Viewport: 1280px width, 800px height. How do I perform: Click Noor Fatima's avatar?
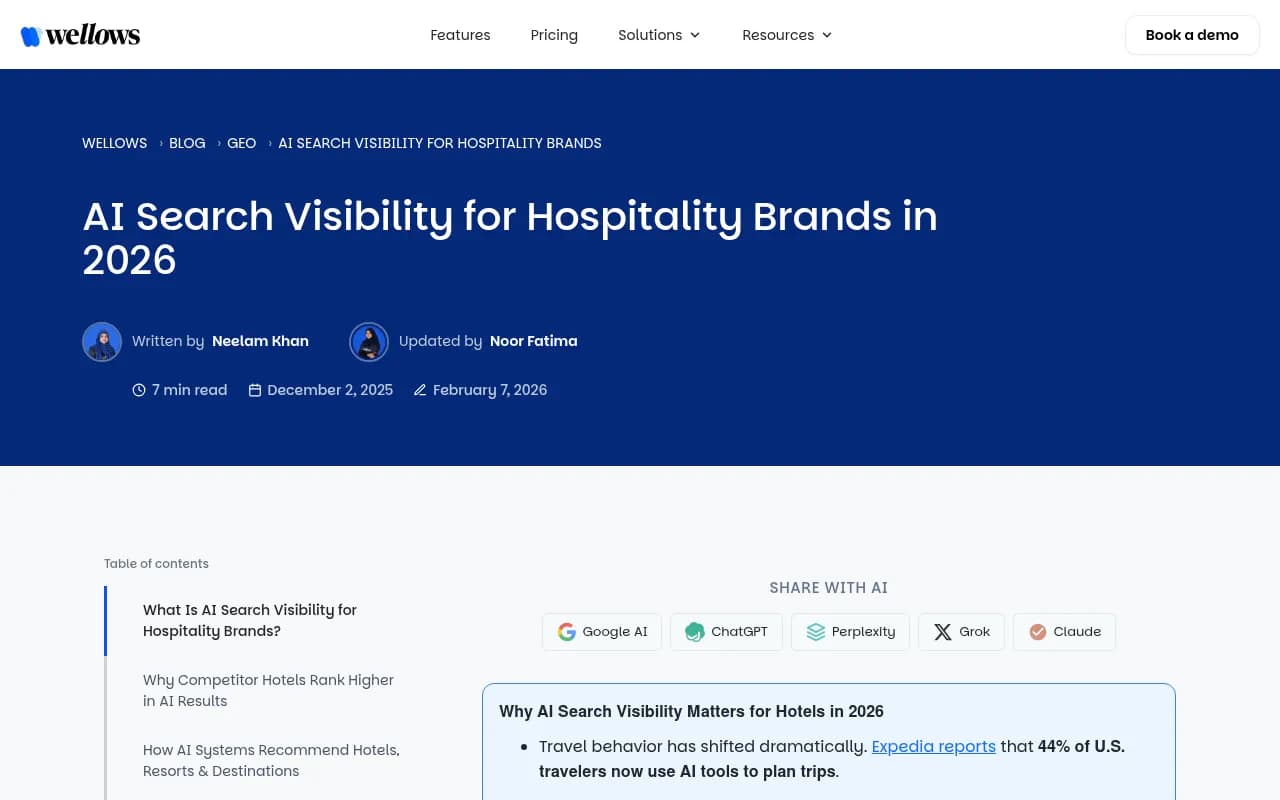(x=369, y=342)
